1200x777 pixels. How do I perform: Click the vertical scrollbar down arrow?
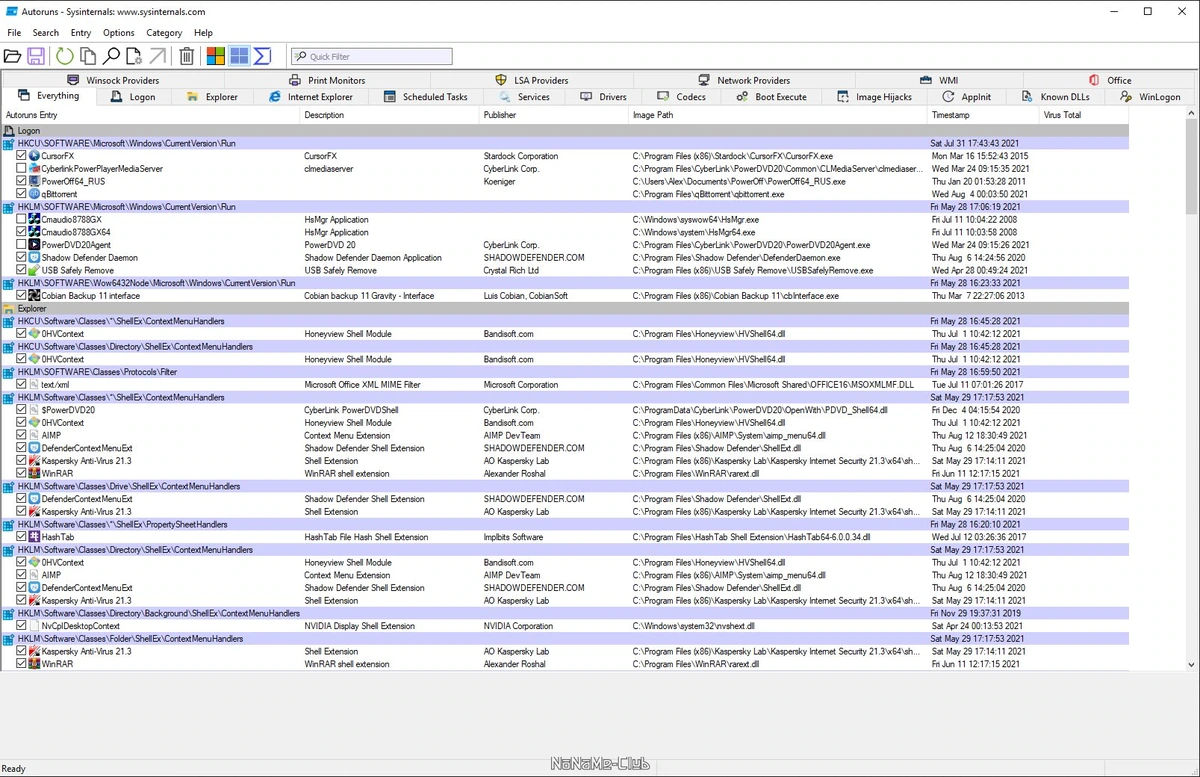1192,663
